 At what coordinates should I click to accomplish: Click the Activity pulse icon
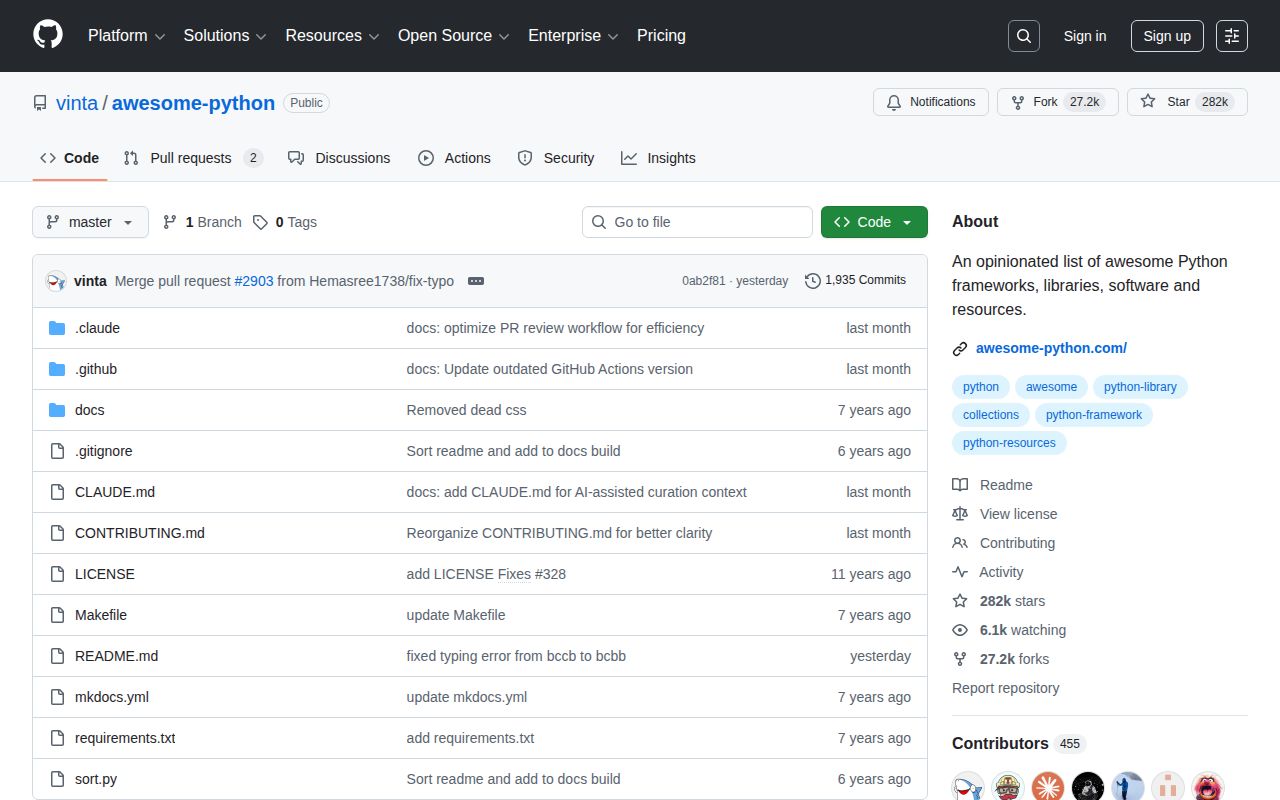tap(960, 572)
